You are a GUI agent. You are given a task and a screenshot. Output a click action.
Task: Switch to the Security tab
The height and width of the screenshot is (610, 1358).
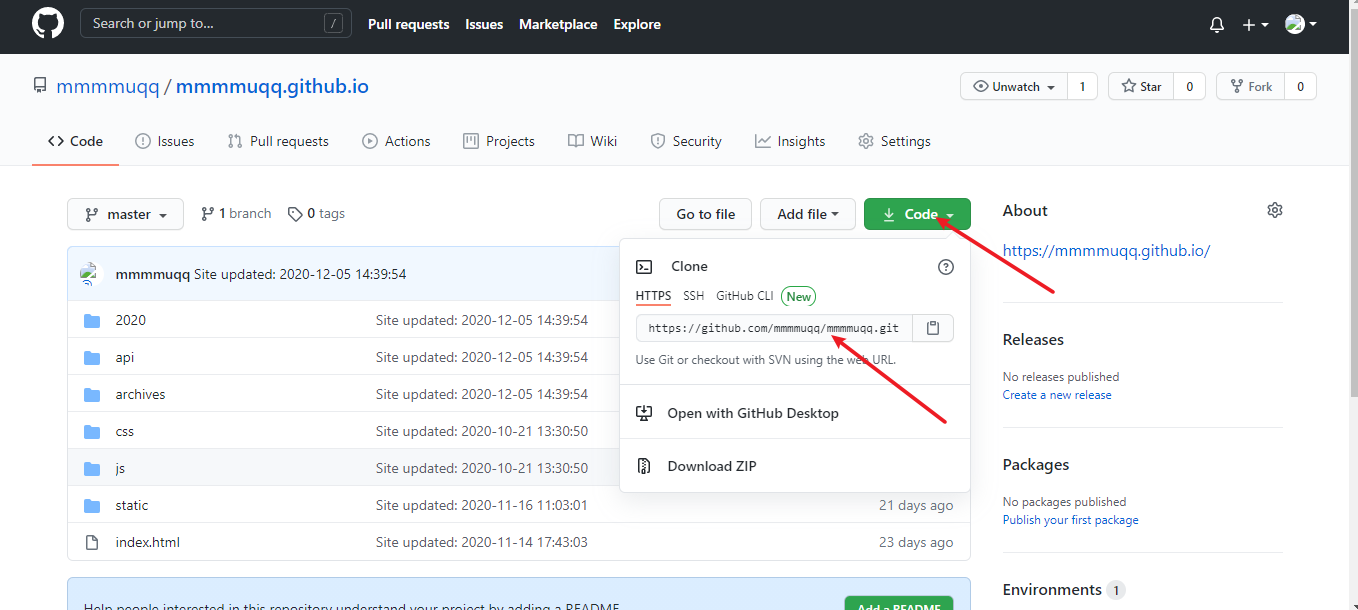[x=686, y=141]
